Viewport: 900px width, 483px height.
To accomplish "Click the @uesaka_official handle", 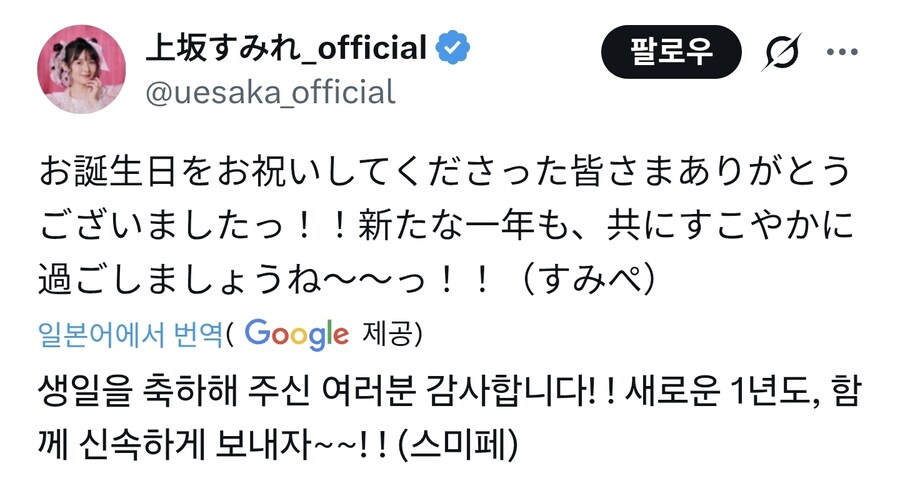I will coord(271,93).
